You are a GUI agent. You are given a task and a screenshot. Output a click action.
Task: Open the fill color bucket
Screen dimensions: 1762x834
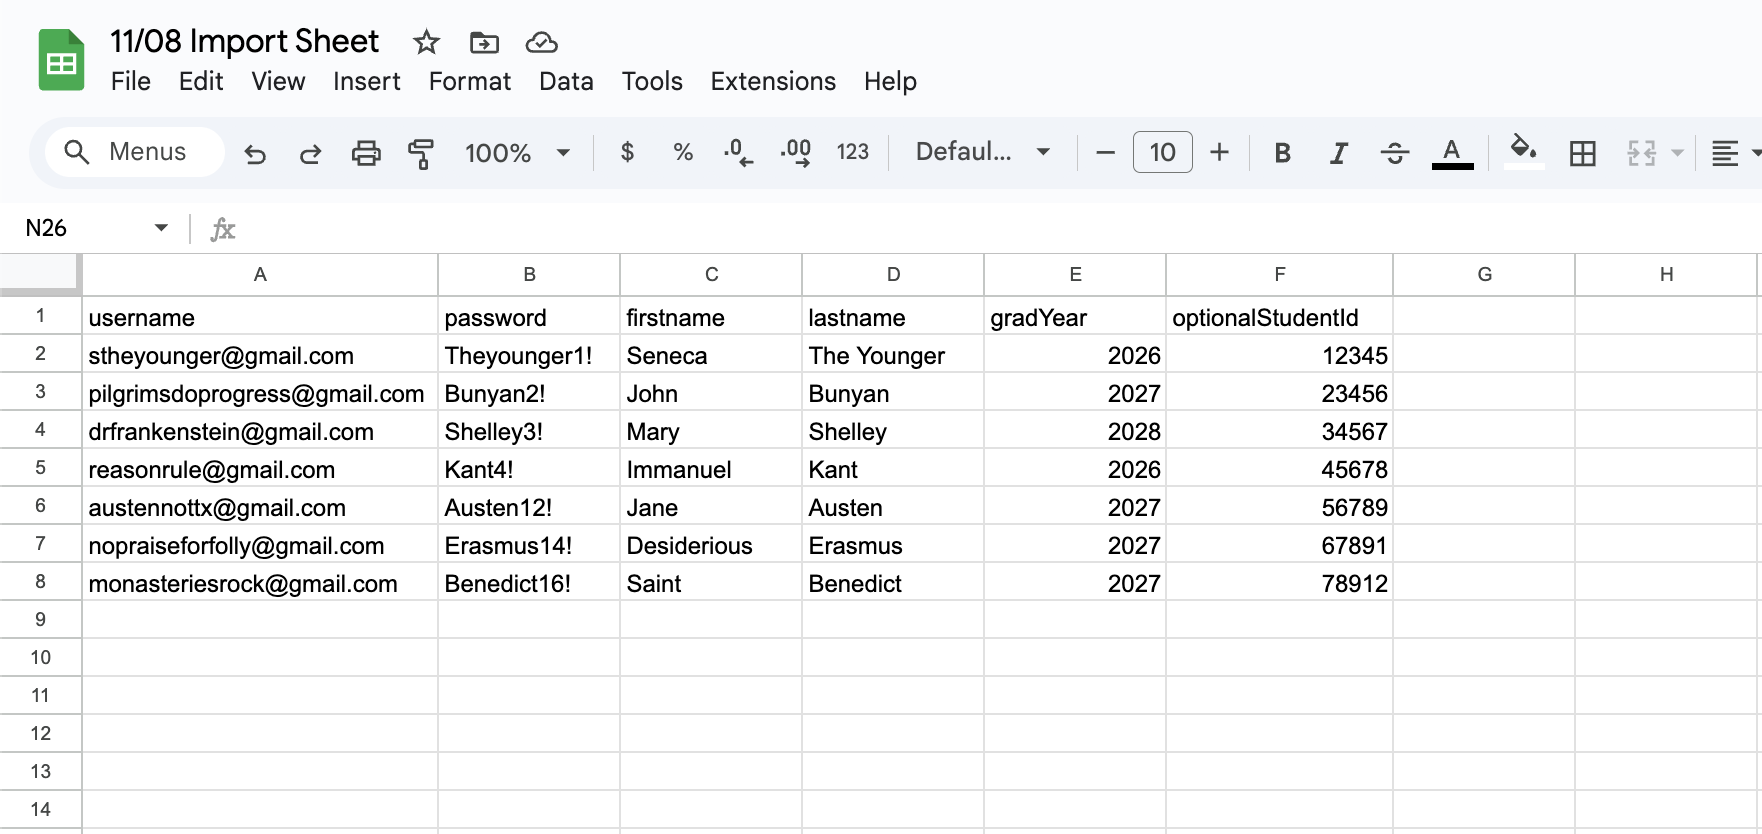point(1523,151)
